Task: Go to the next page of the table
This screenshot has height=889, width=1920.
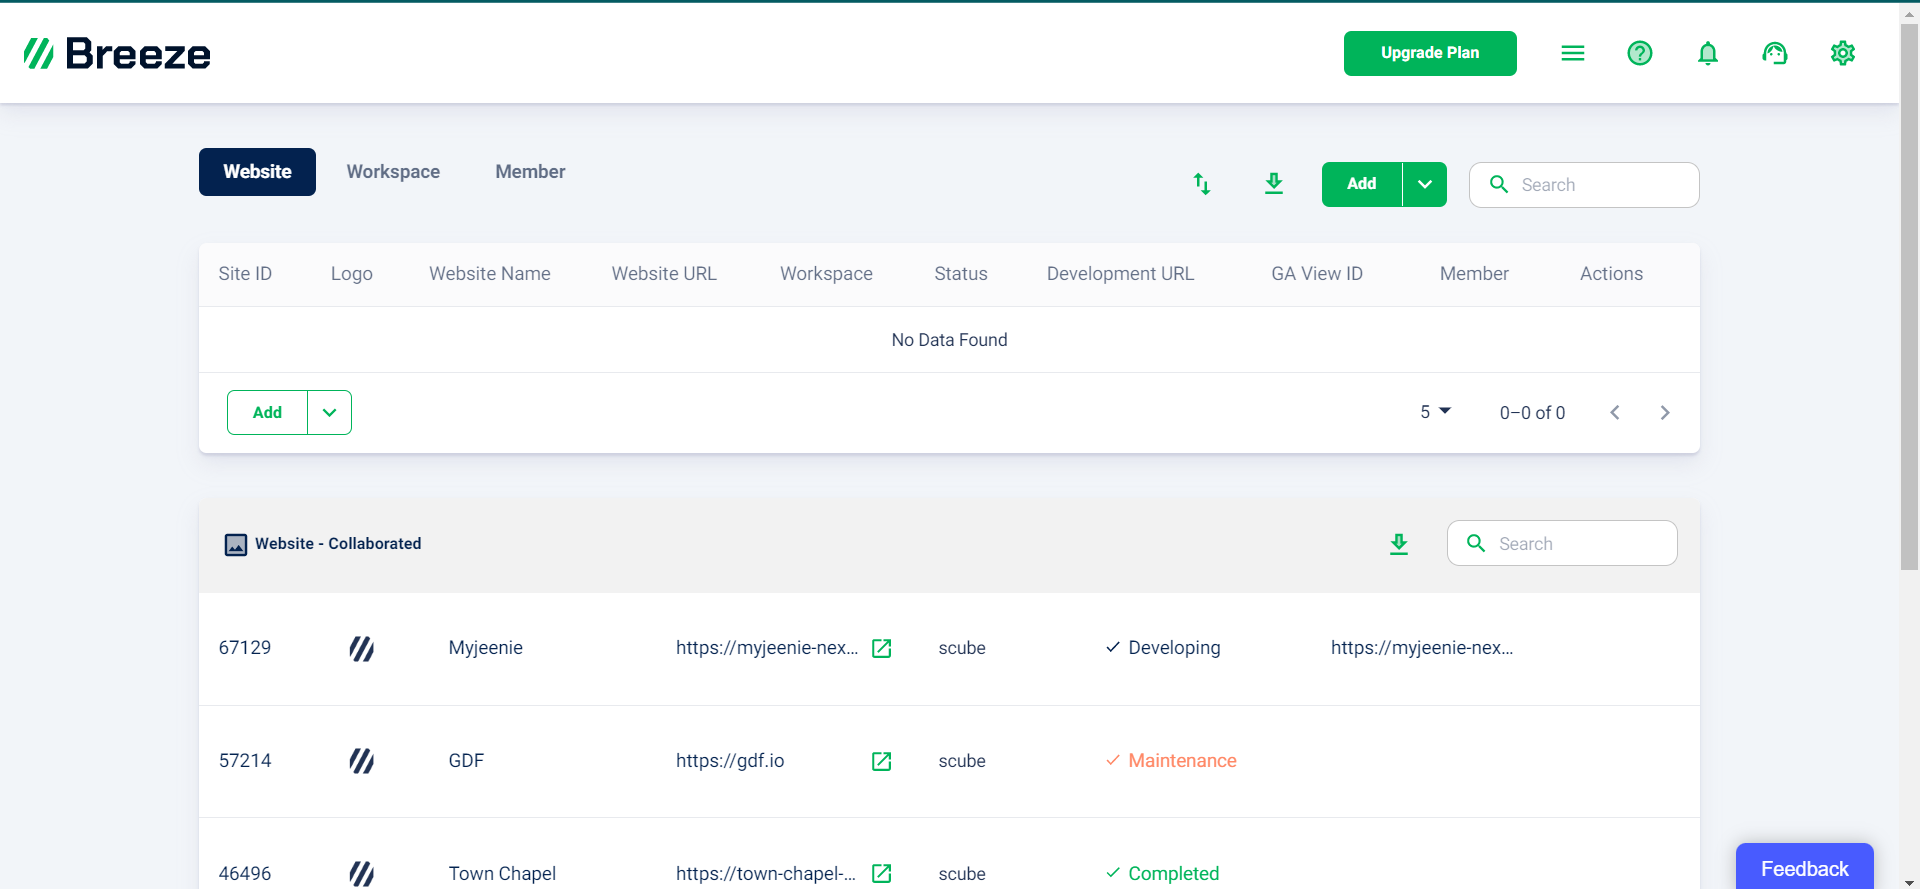Action: click(x=1665, y=412)
